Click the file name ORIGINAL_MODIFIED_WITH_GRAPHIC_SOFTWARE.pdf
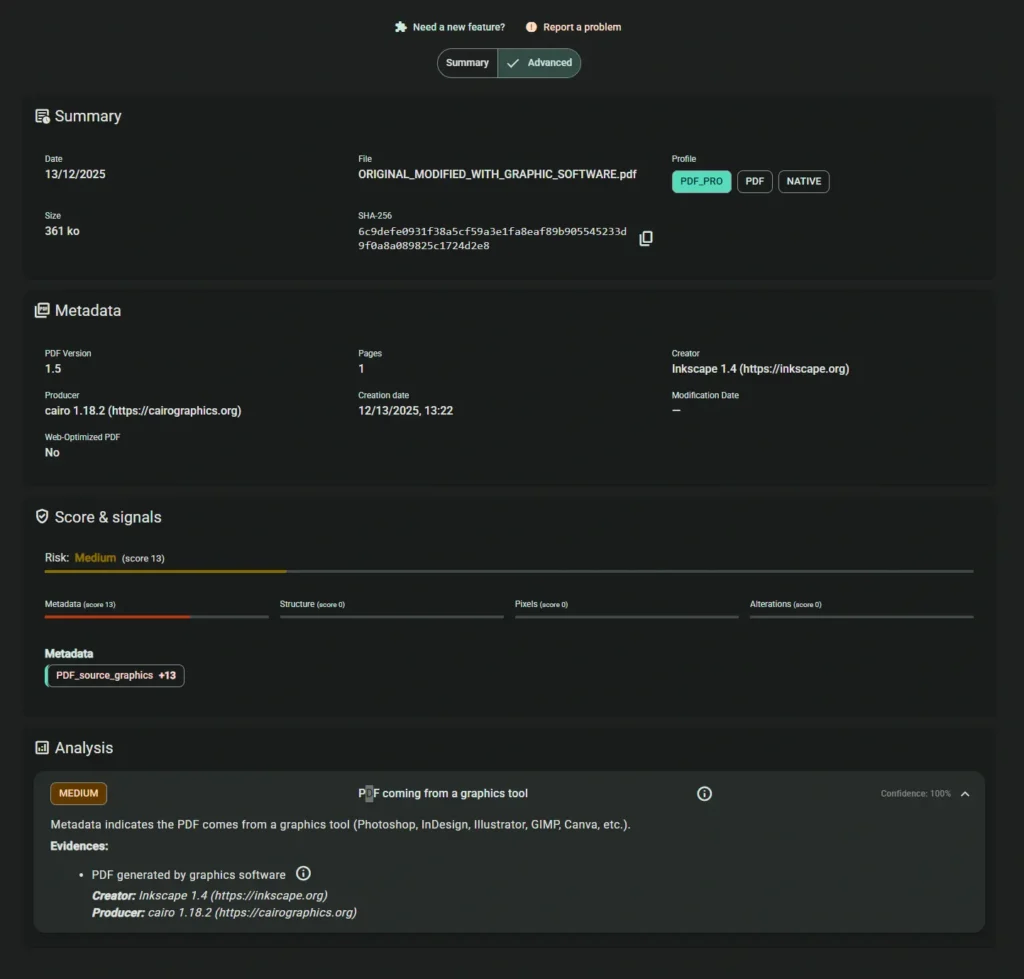The image size is (1024, 979). (497, 174)
